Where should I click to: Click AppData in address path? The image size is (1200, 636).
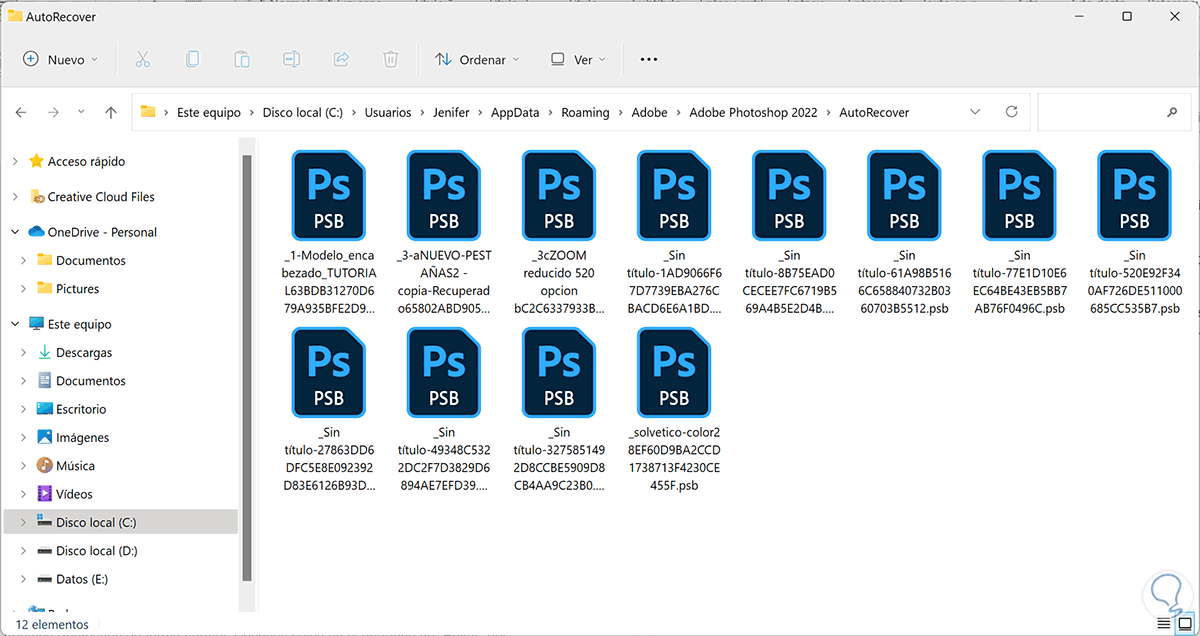point(515,113)
